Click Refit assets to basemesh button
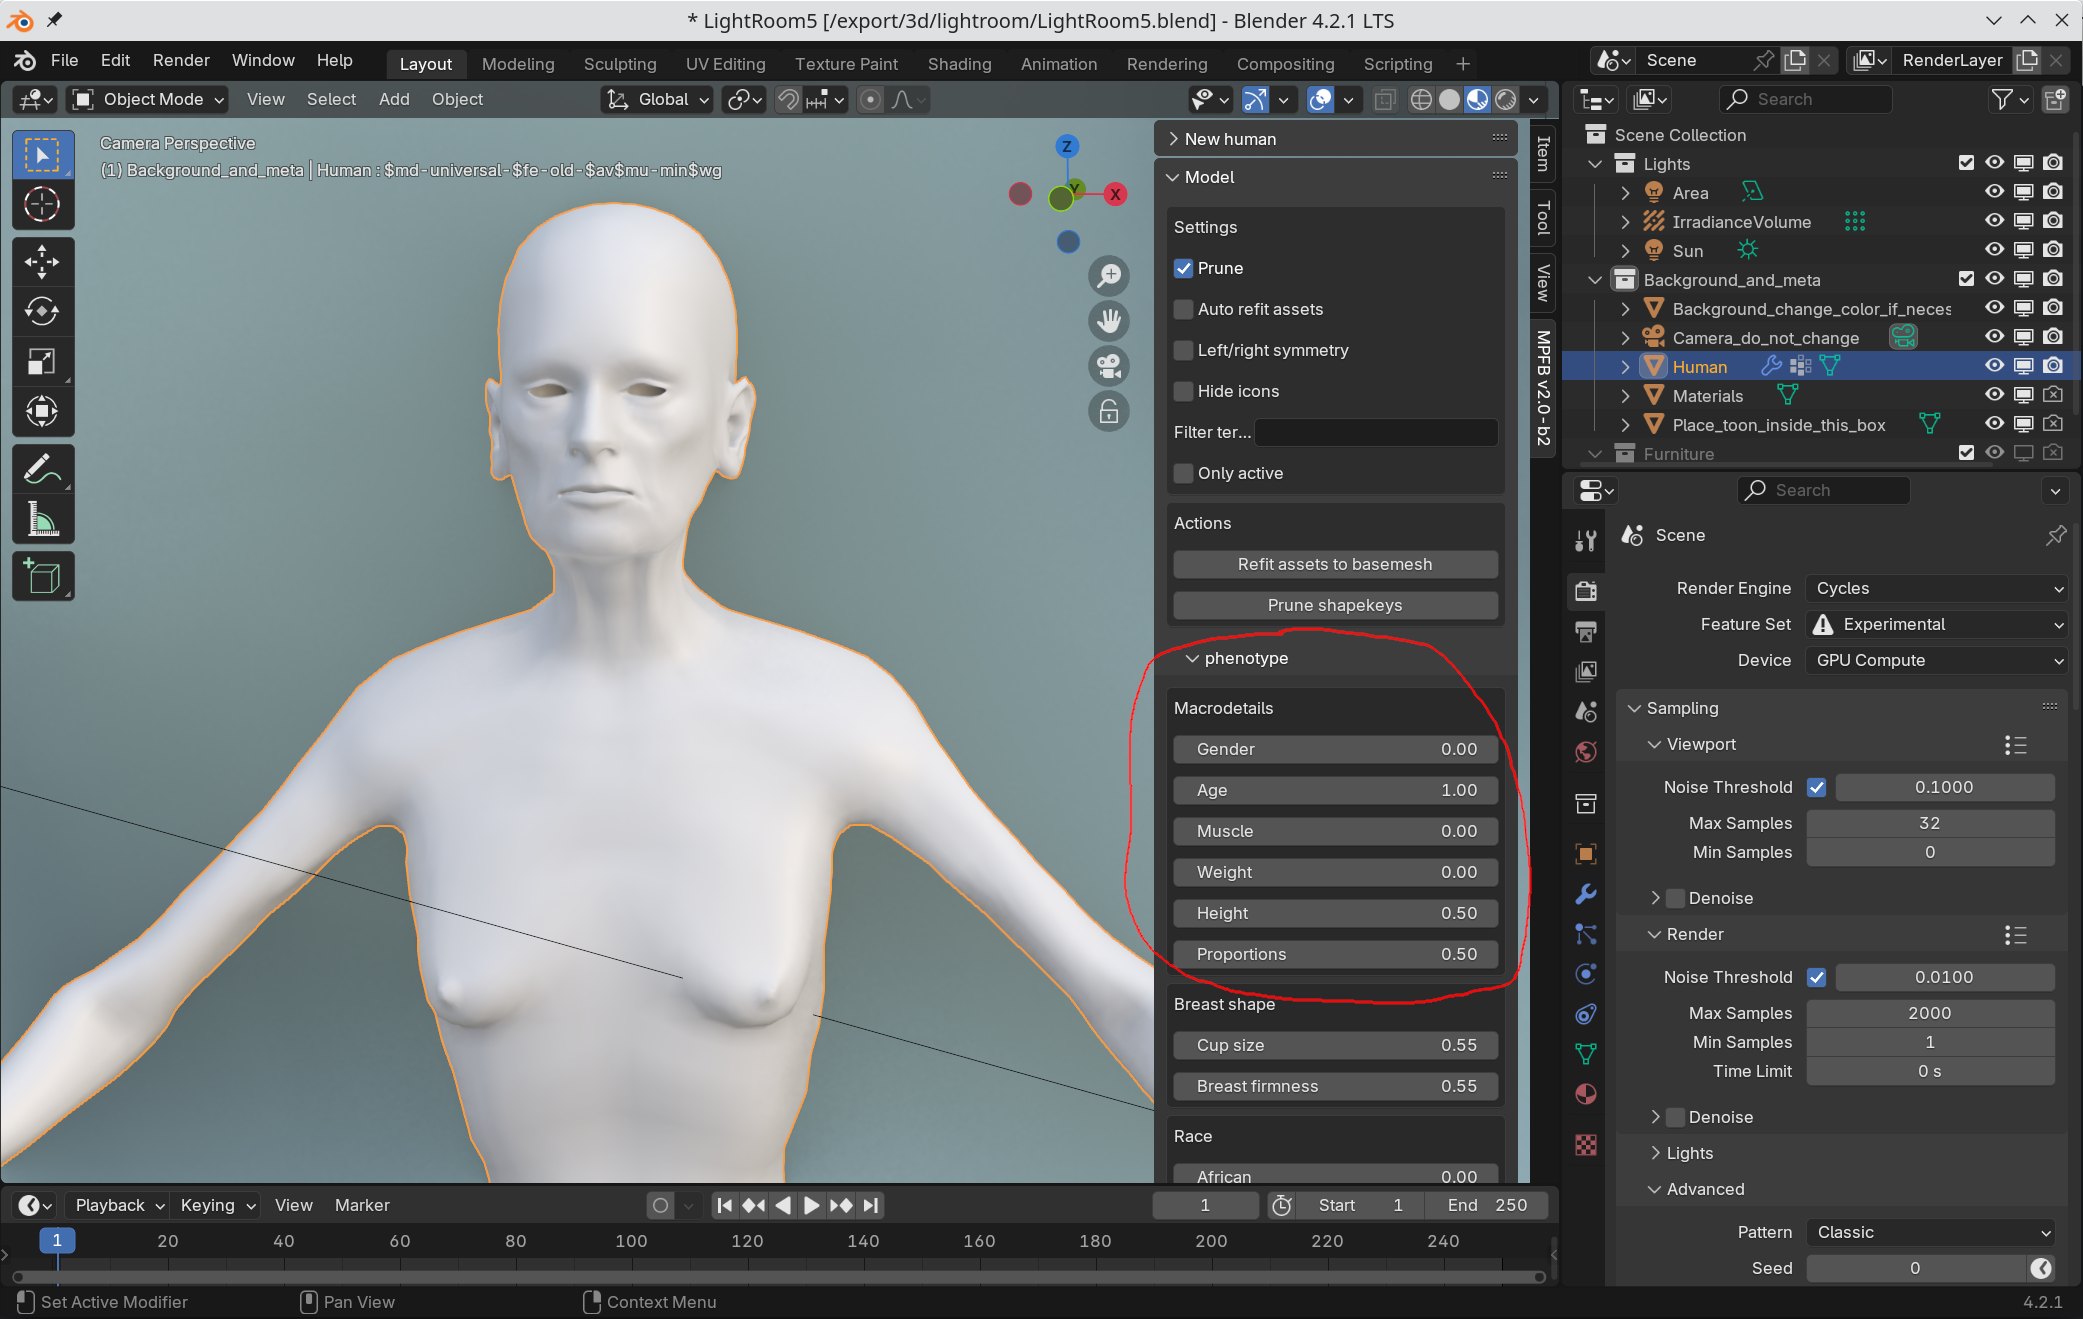The width and height of the screenshot is (2083, 1319). pyautogui.click(x=1335, y=564)
